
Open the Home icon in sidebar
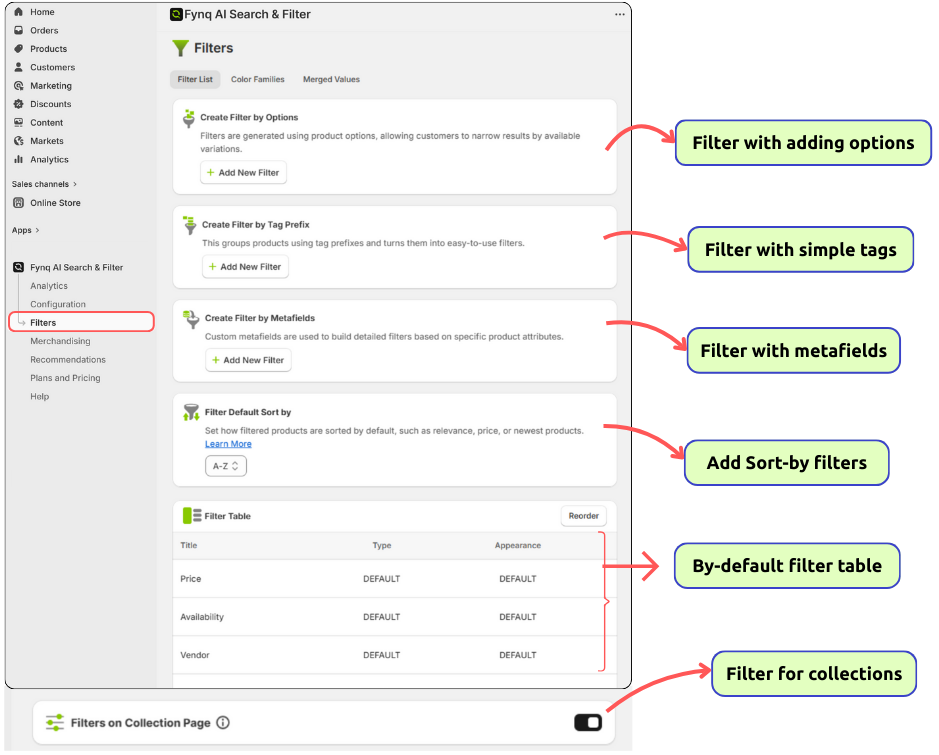[19, 12]
